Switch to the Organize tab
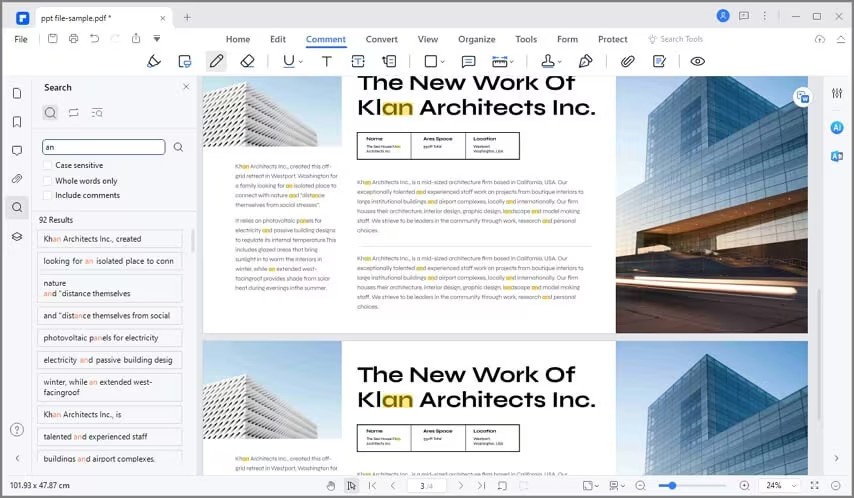 tap(477, 39)
